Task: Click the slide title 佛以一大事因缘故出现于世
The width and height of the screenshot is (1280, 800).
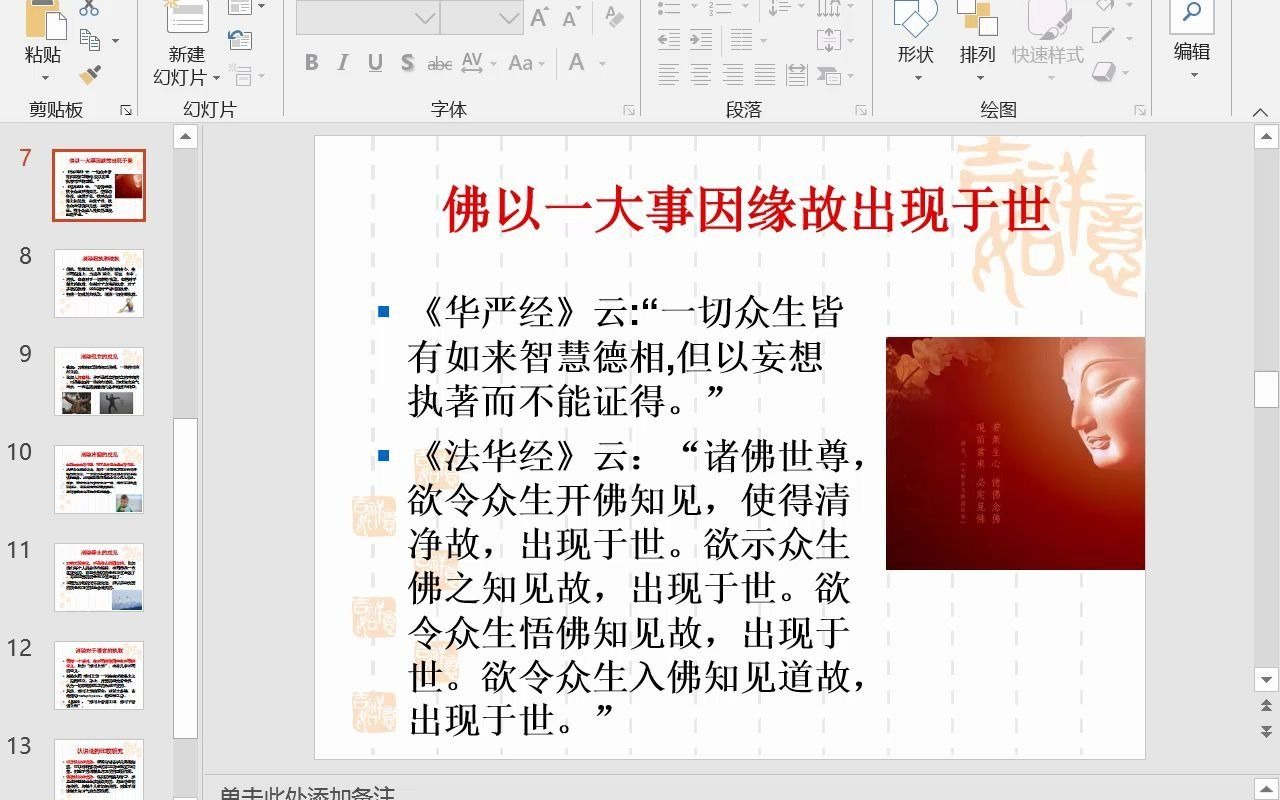Action: click(x=746, y=210)
